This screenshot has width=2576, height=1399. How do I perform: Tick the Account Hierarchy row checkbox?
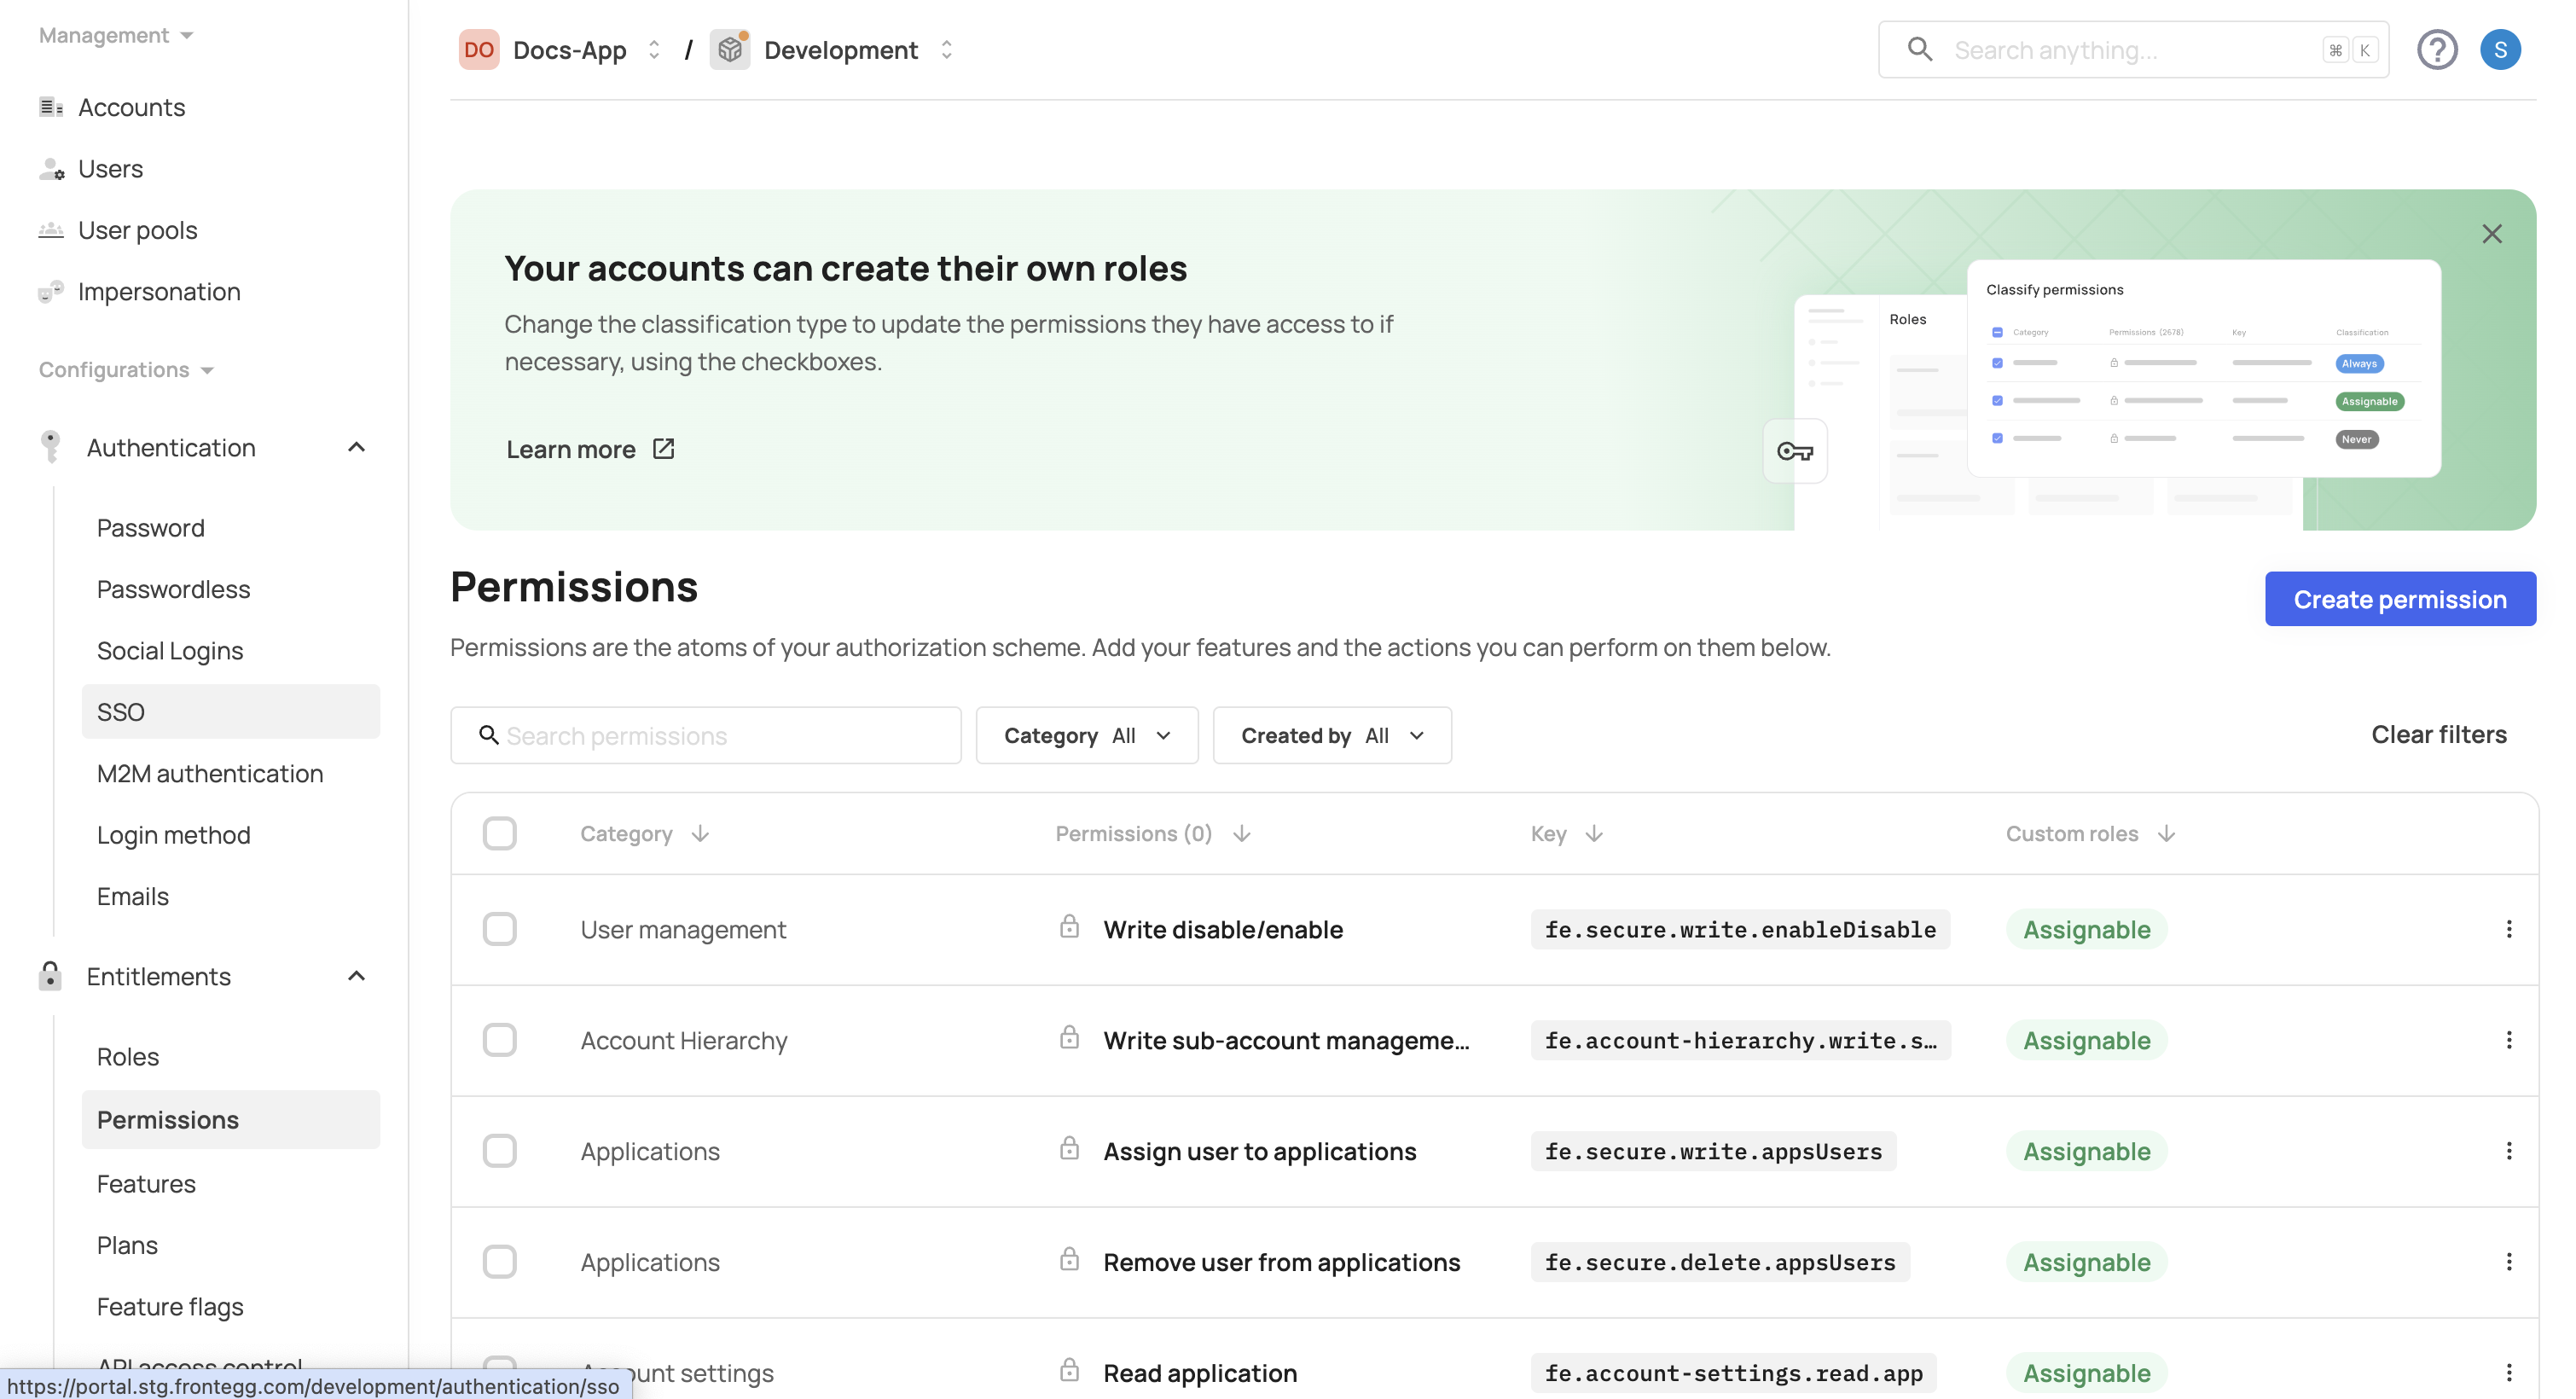pyautogui.click(x=499, y=1040)
